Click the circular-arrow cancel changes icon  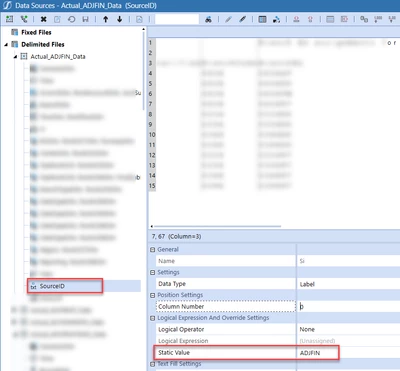point(71,19)
